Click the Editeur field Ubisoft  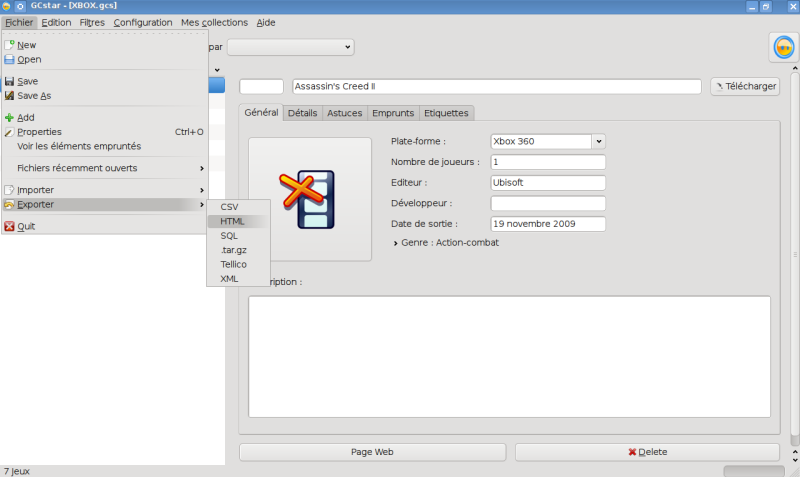coord(548,183)
